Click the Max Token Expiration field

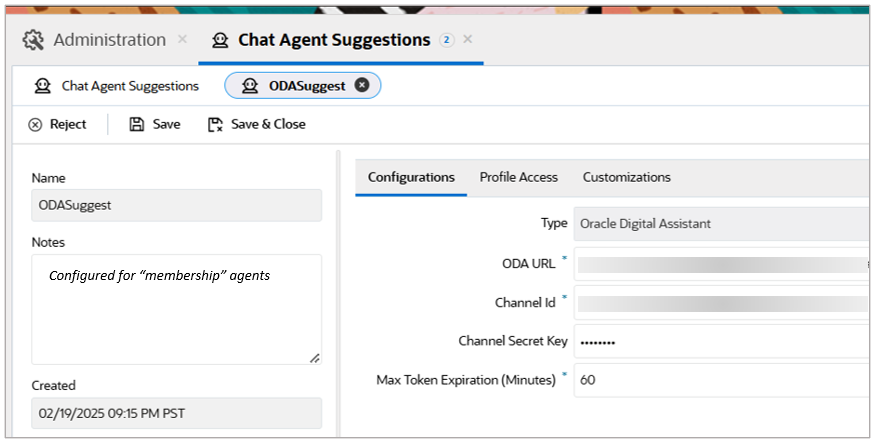pos(720,380)
